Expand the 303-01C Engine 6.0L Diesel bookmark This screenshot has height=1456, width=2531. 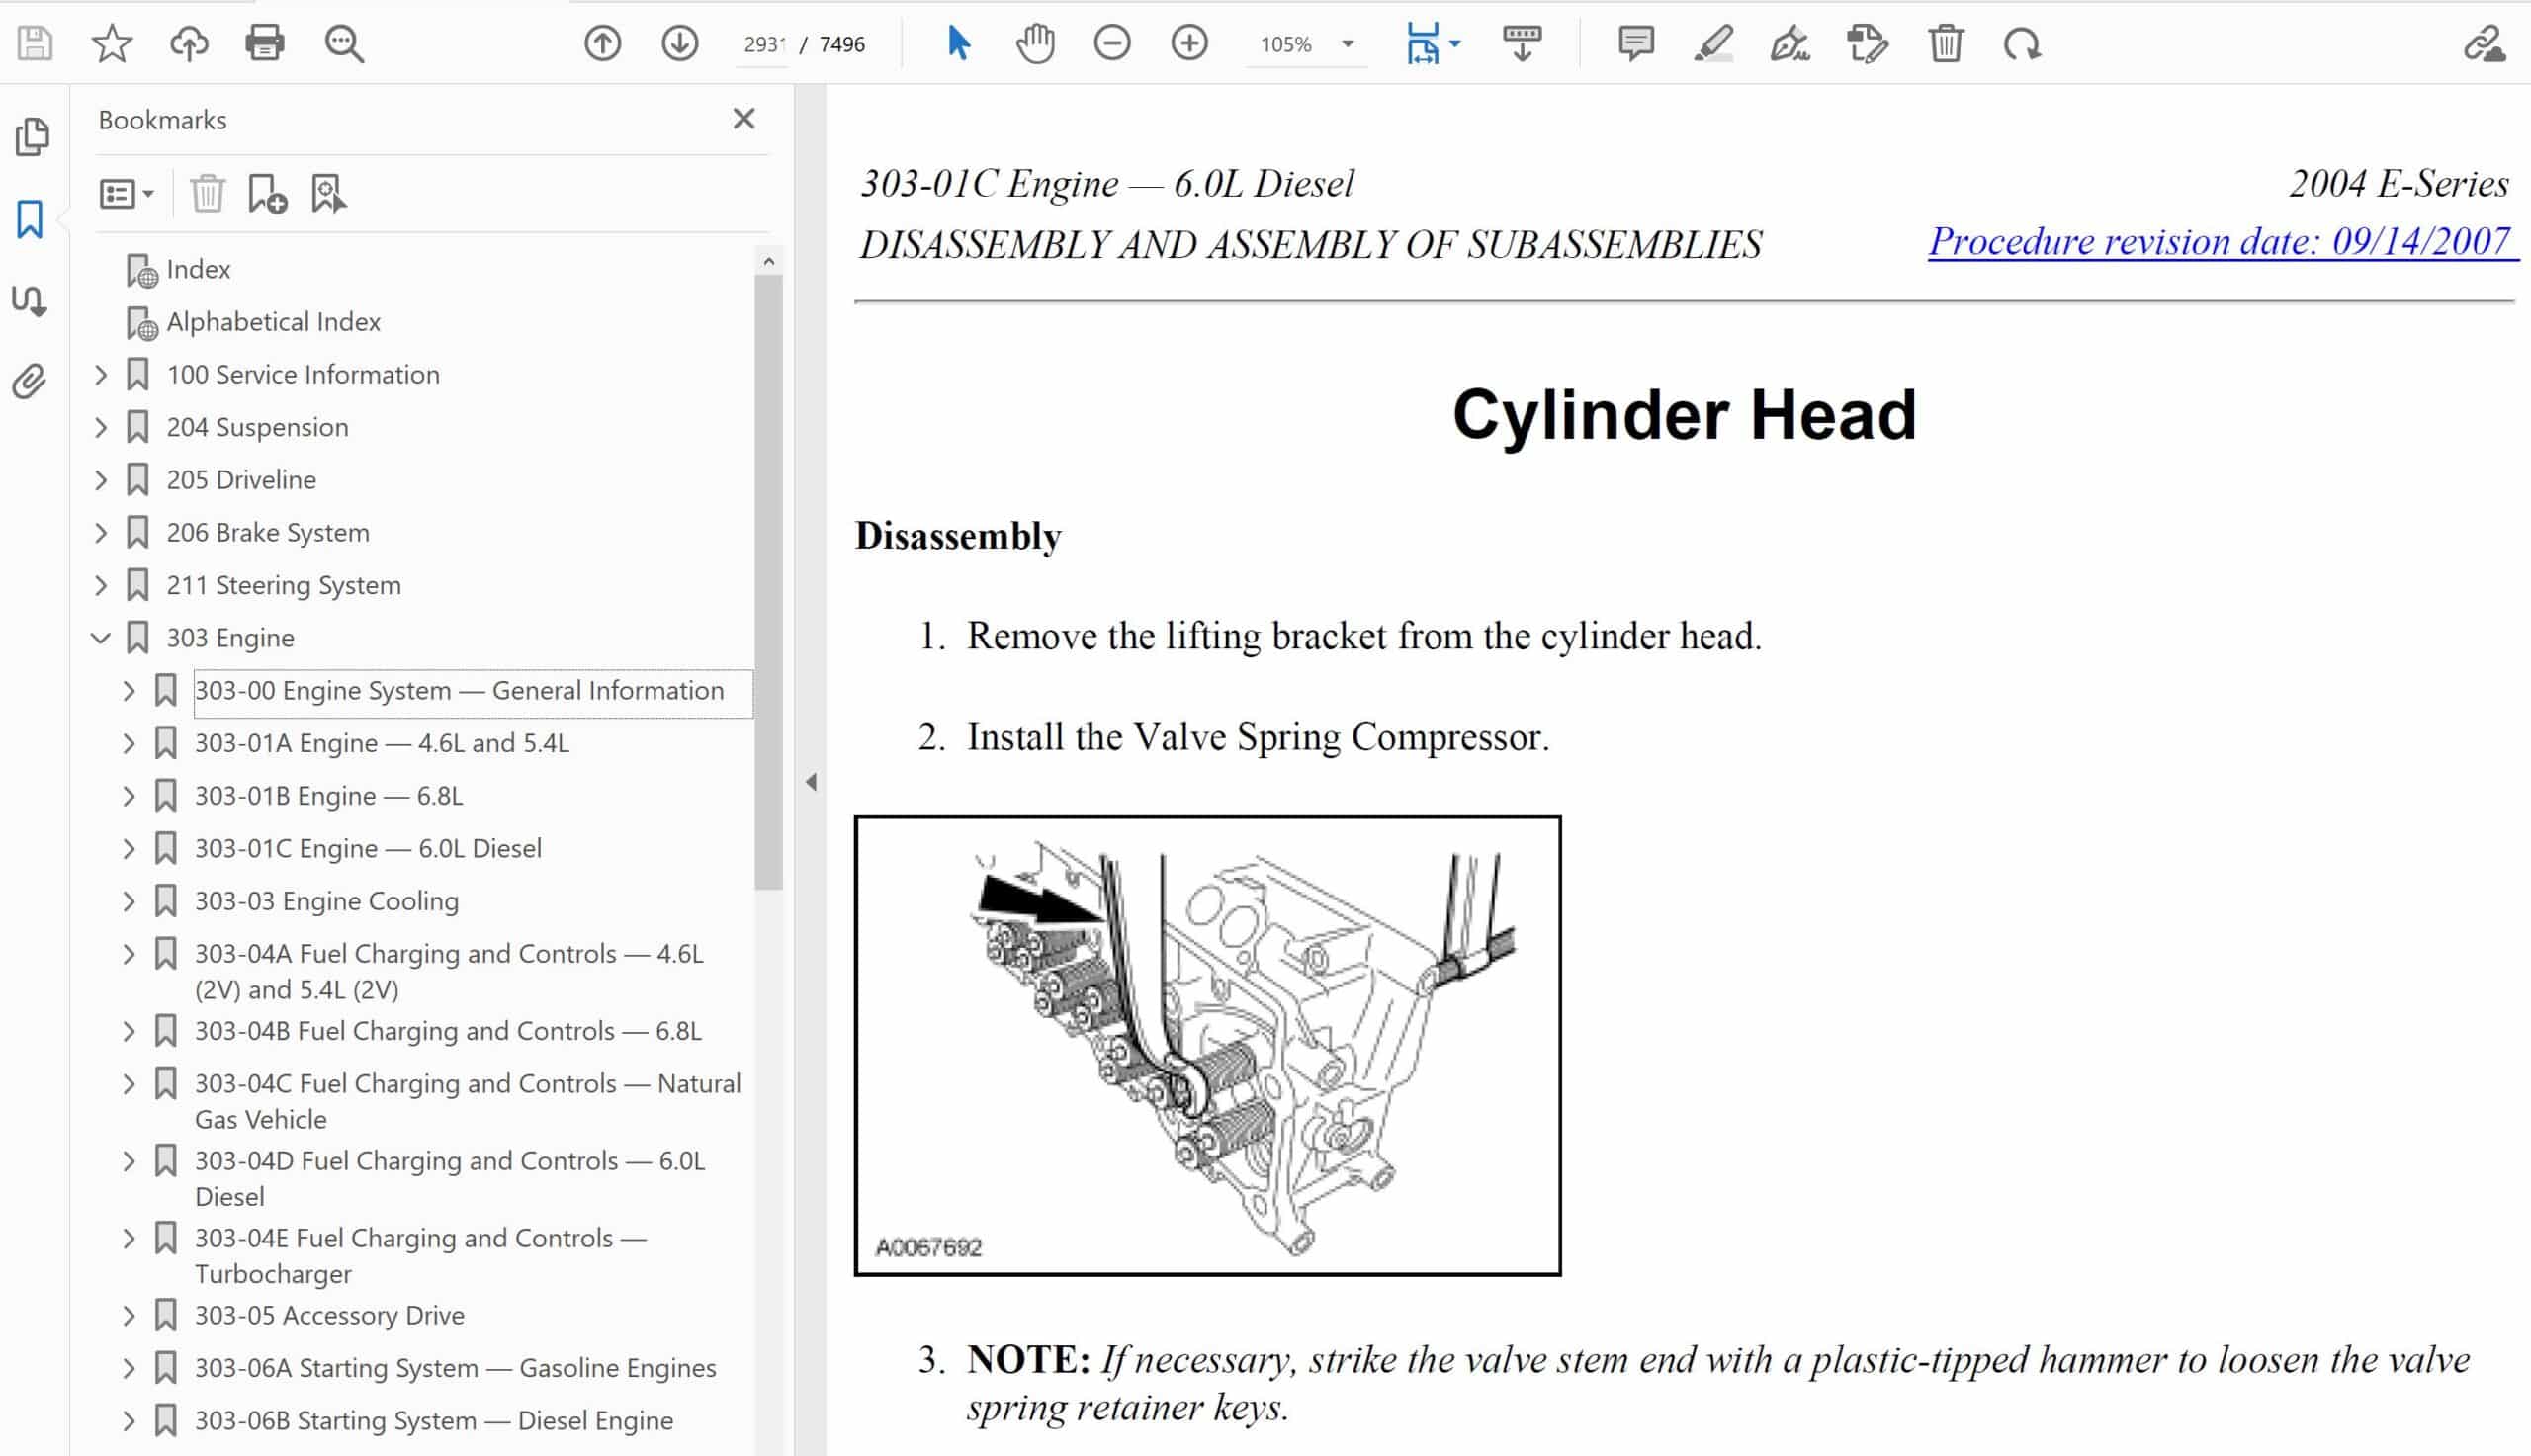129,849
